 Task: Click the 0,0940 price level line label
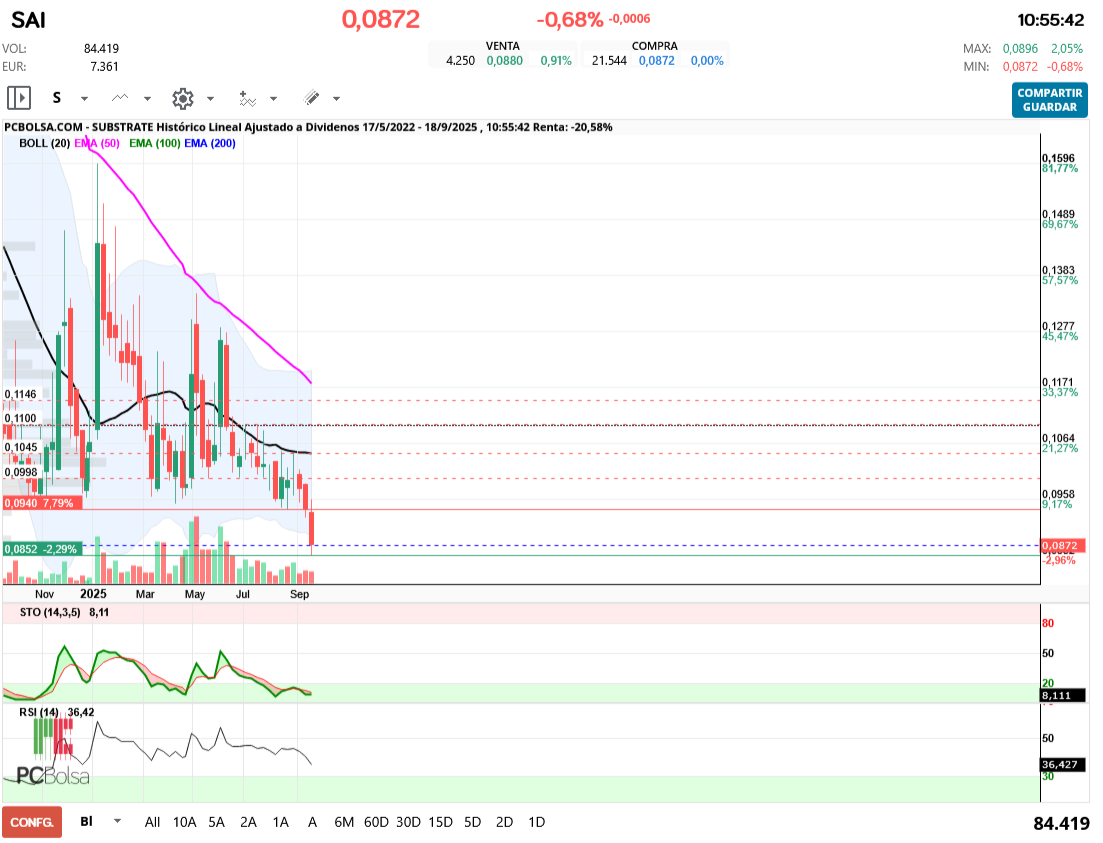(39, 503)
